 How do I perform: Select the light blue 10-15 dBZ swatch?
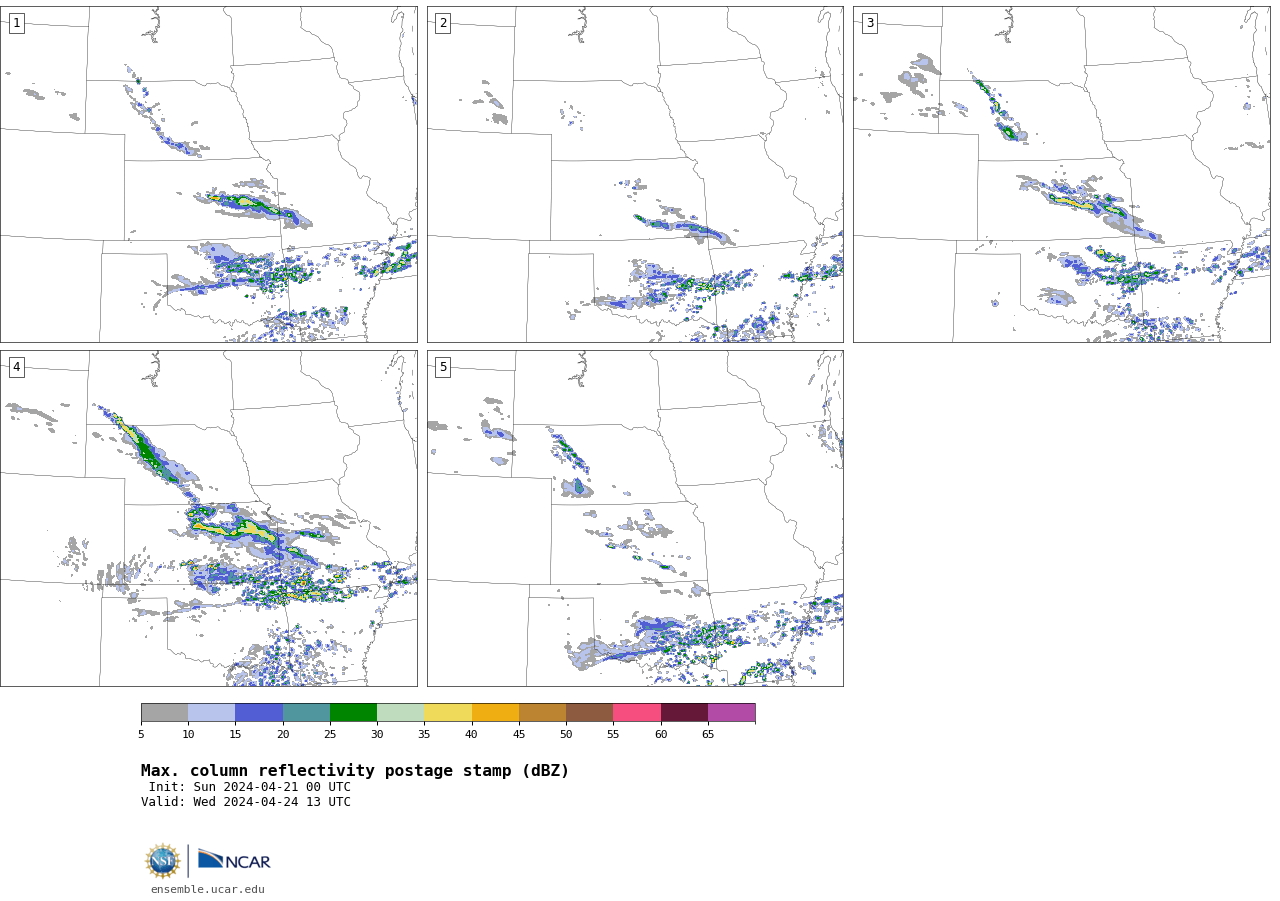tap(212, 712)
